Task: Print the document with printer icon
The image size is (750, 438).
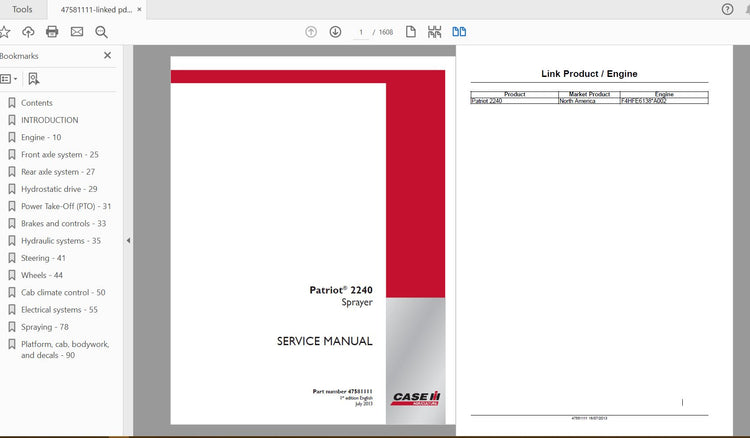Action: pyautogui.click(x=52, y=32)
